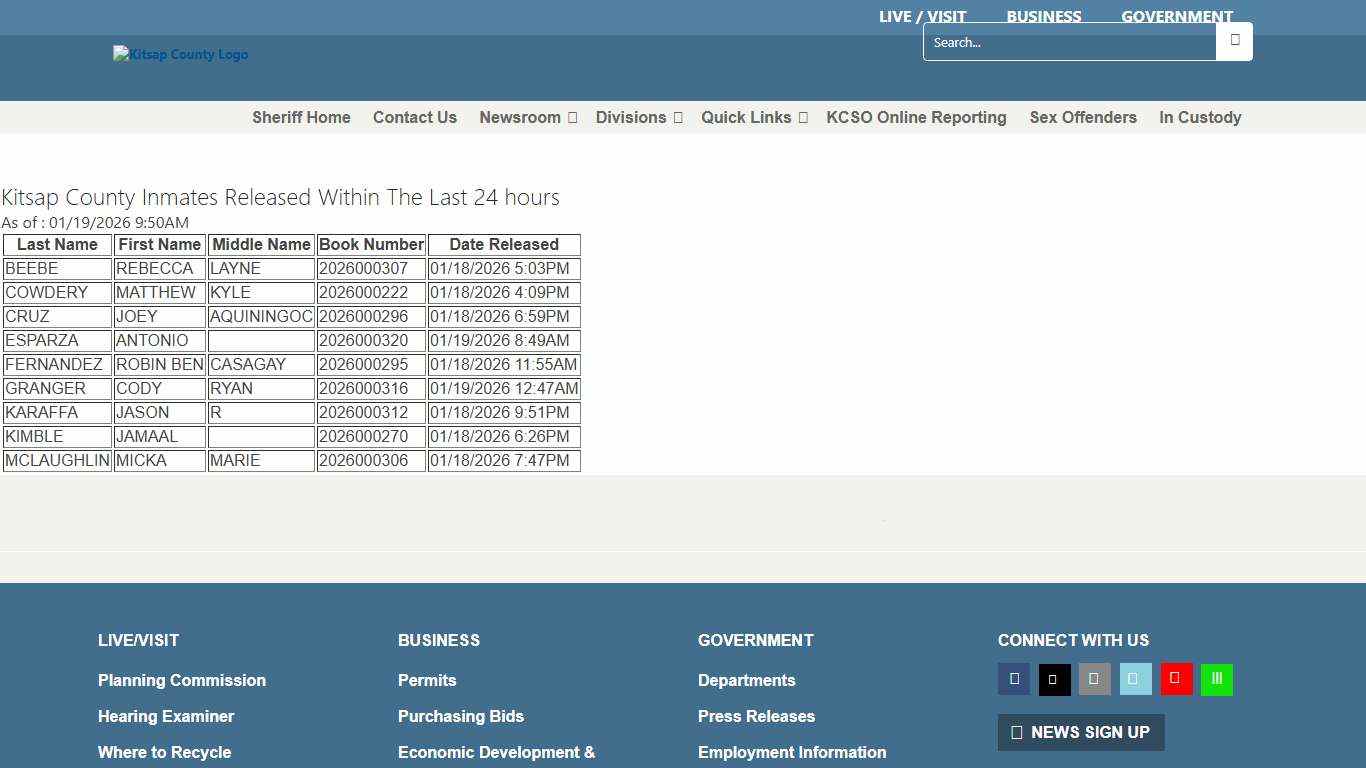Click the dark blue social media icon
Viewport: 1366px width, 768px height.
pos(1014,679)
